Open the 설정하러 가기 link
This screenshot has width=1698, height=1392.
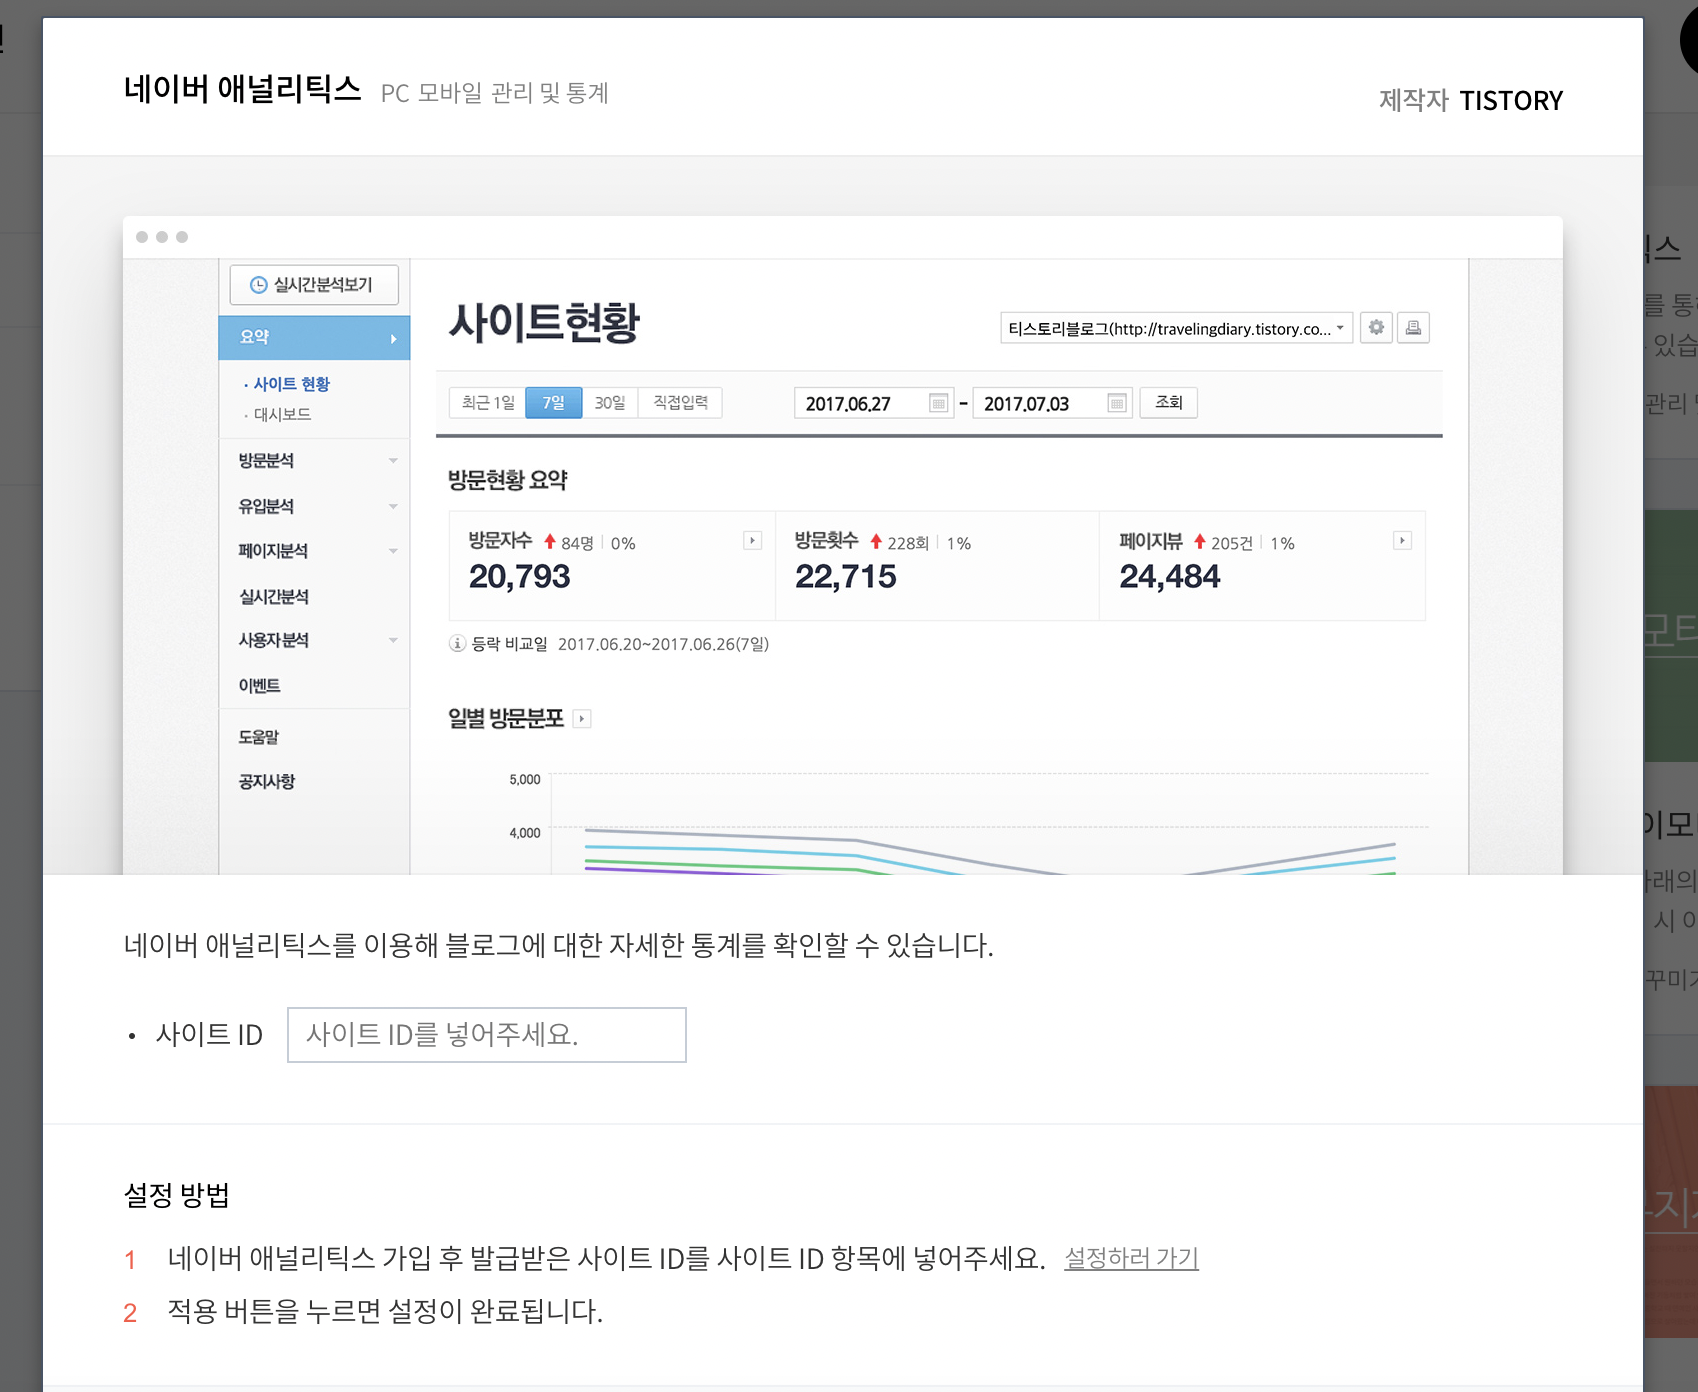pyautogui.click(x=1131, y=1258)
